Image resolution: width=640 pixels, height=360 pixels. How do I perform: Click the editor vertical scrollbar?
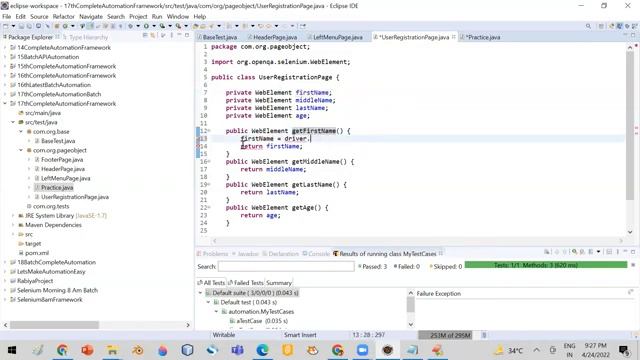630,125
